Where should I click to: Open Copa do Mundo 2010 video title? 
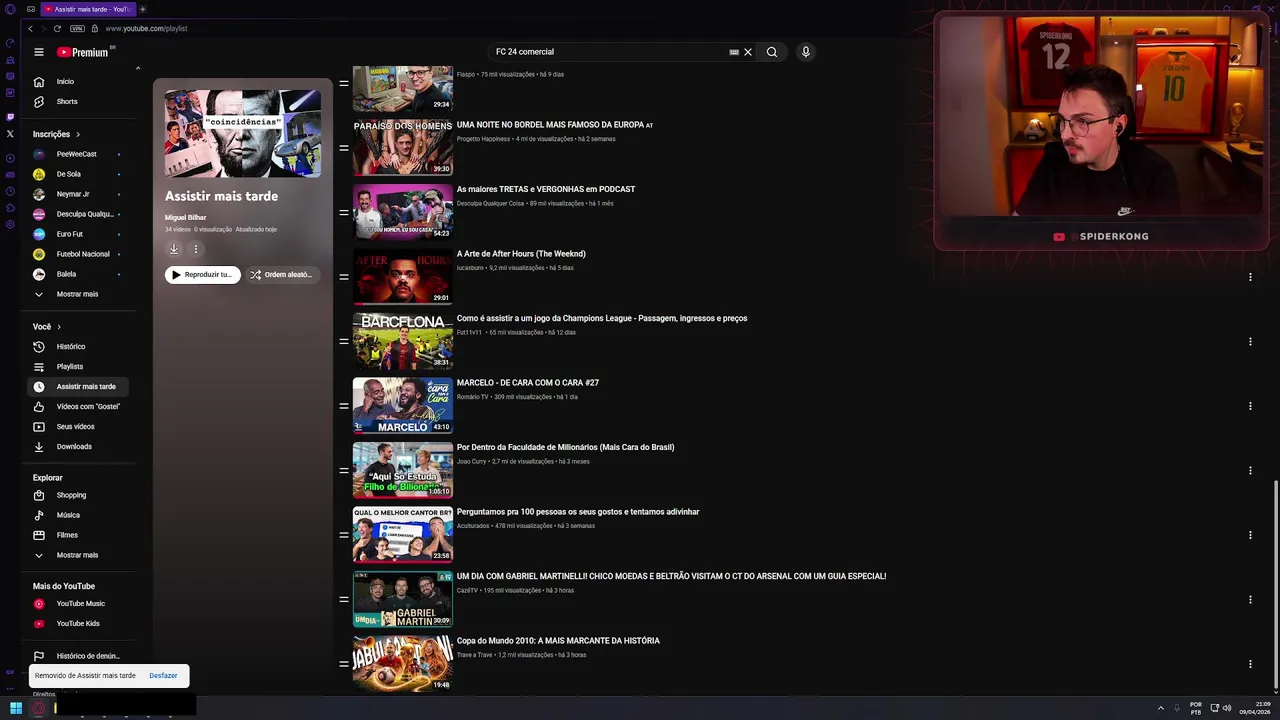pyautogui.click(x=558, y=641)
